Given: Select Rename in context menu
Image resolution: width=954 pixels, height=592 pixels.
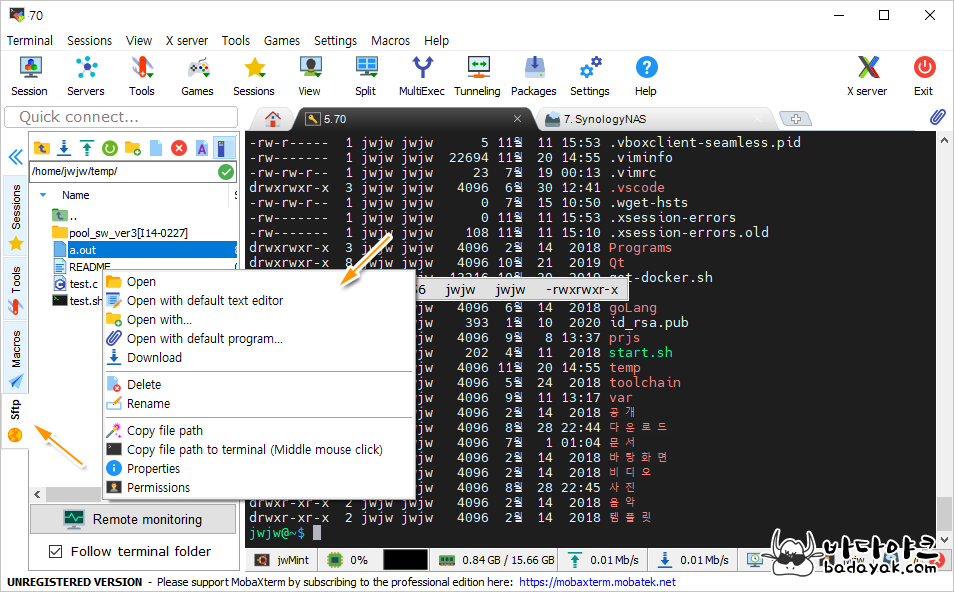Looking at the screenshot, I should (x=259, y=403).
